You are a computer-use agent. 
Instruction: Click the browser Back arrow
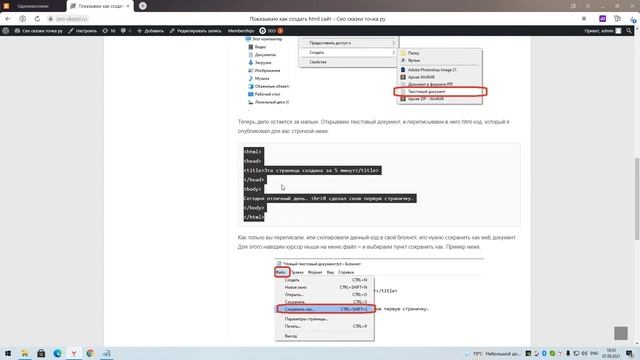point(8,19)
